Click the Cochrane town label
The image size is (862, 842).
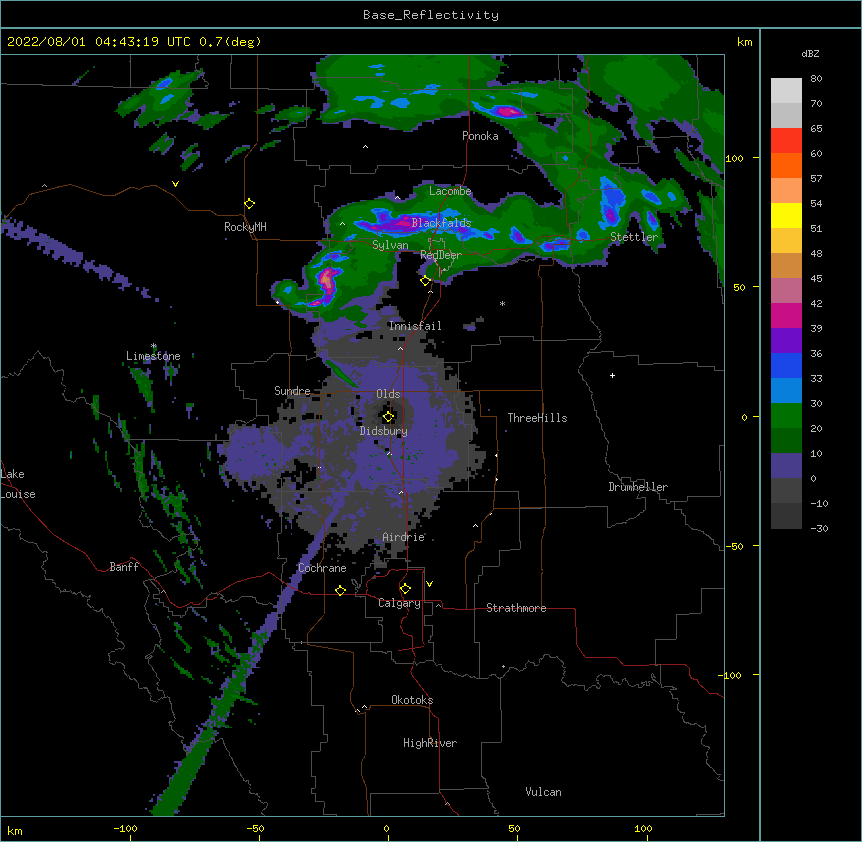tap(322, 568)
